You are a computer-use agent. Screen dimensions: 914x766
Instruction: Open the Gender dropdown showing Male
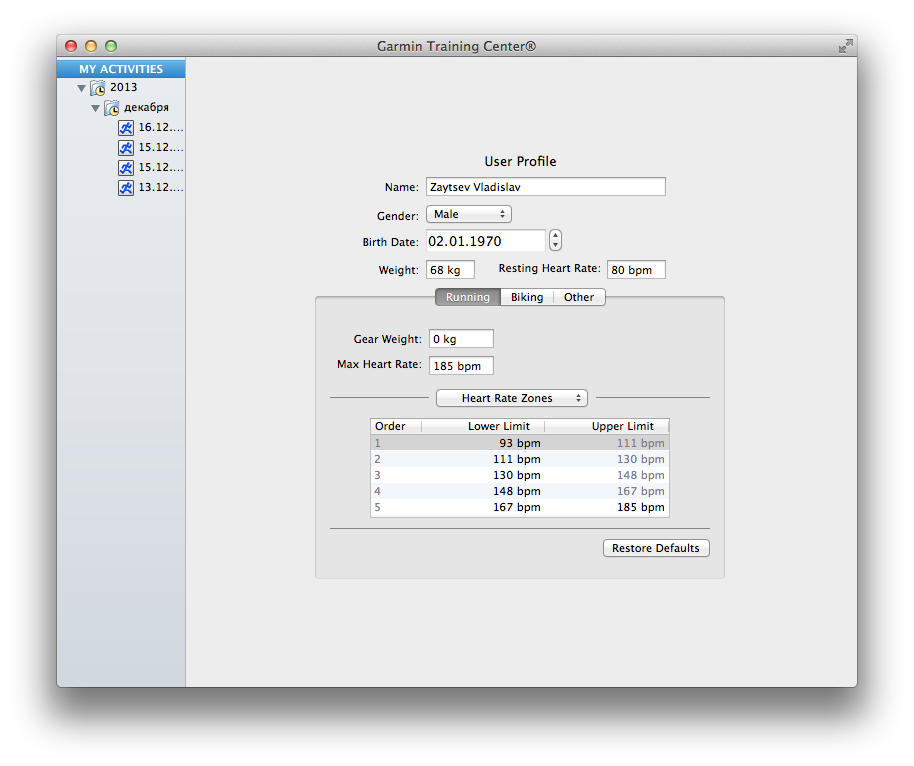point(469,214)
